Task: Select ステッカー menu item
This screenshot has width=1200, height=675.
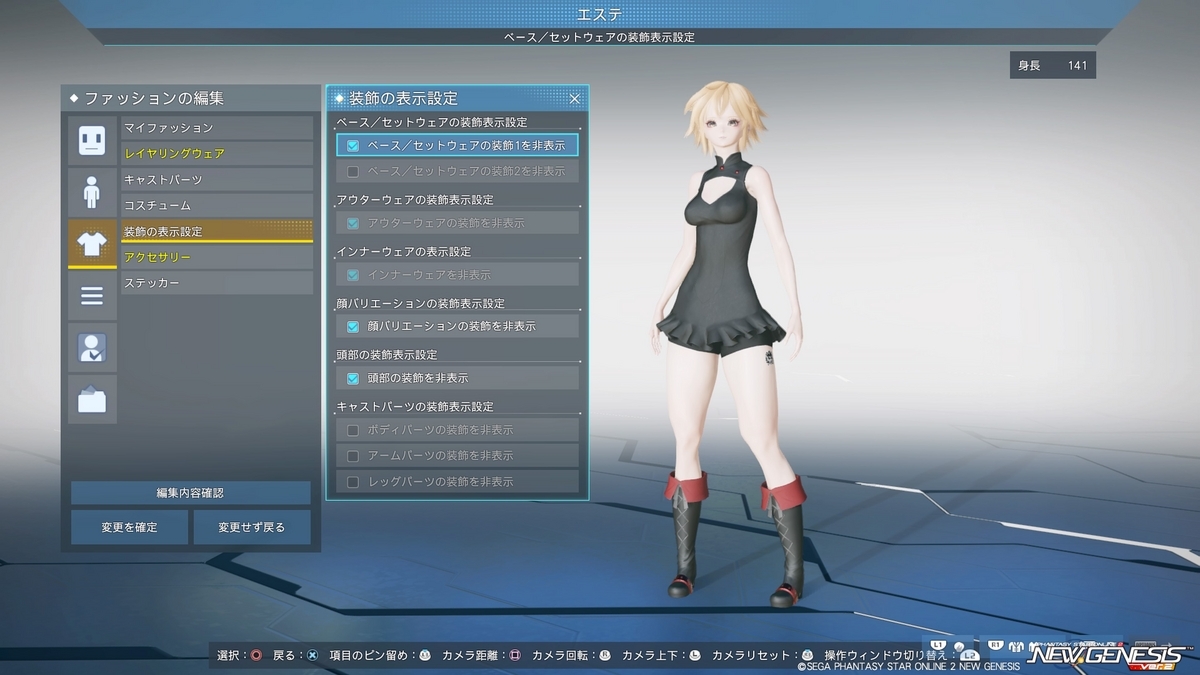Action: (x=217, y=284)
